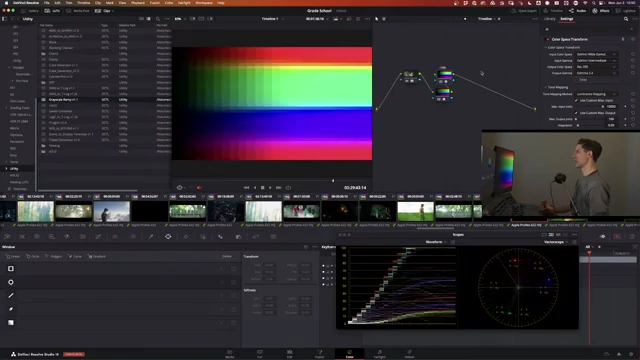Screen dimensions: 640x360
Task: Select the person in field clip thumbnail
Action: tap(416, 211)
